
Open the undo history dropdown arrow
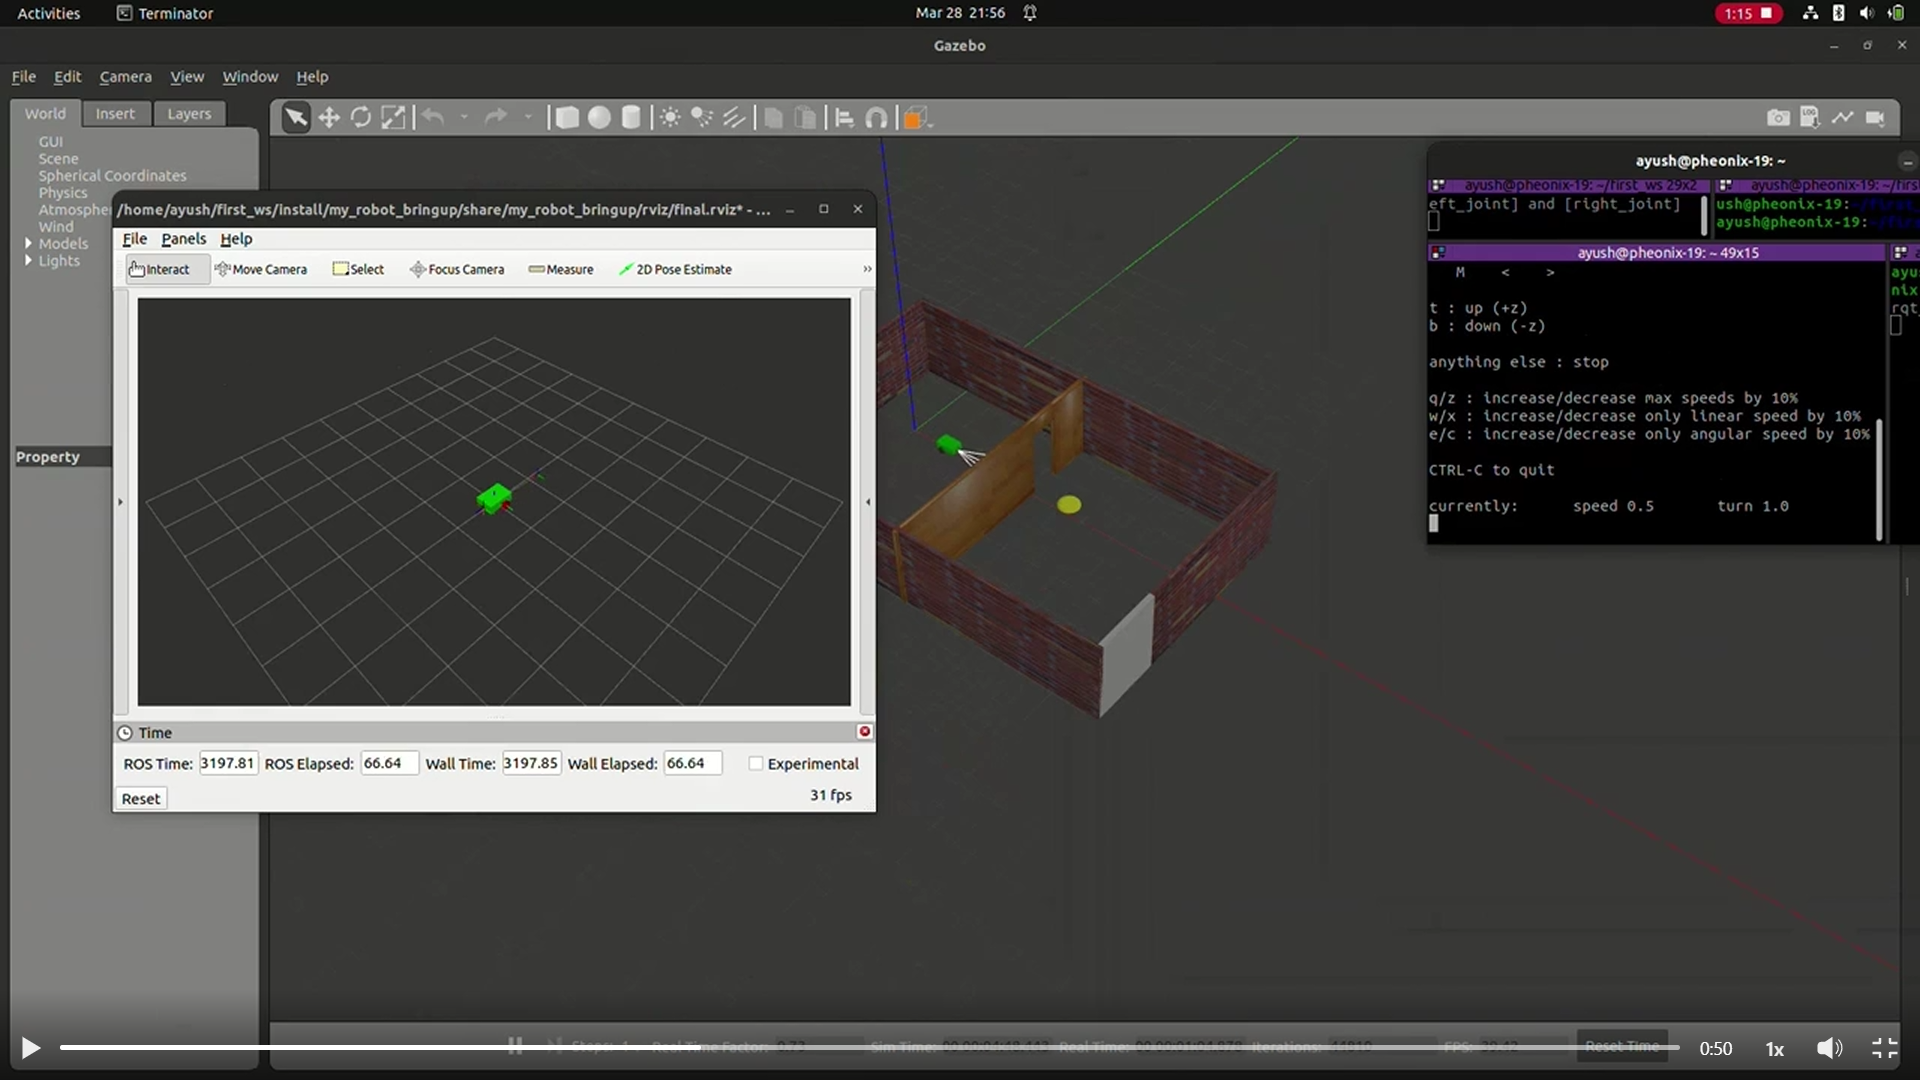(x=464, y=118)
